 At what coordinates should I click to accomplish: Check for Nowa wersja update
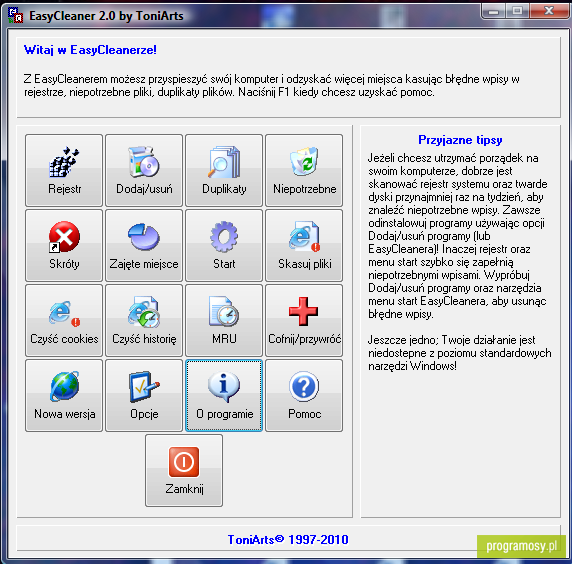point(64,395)
